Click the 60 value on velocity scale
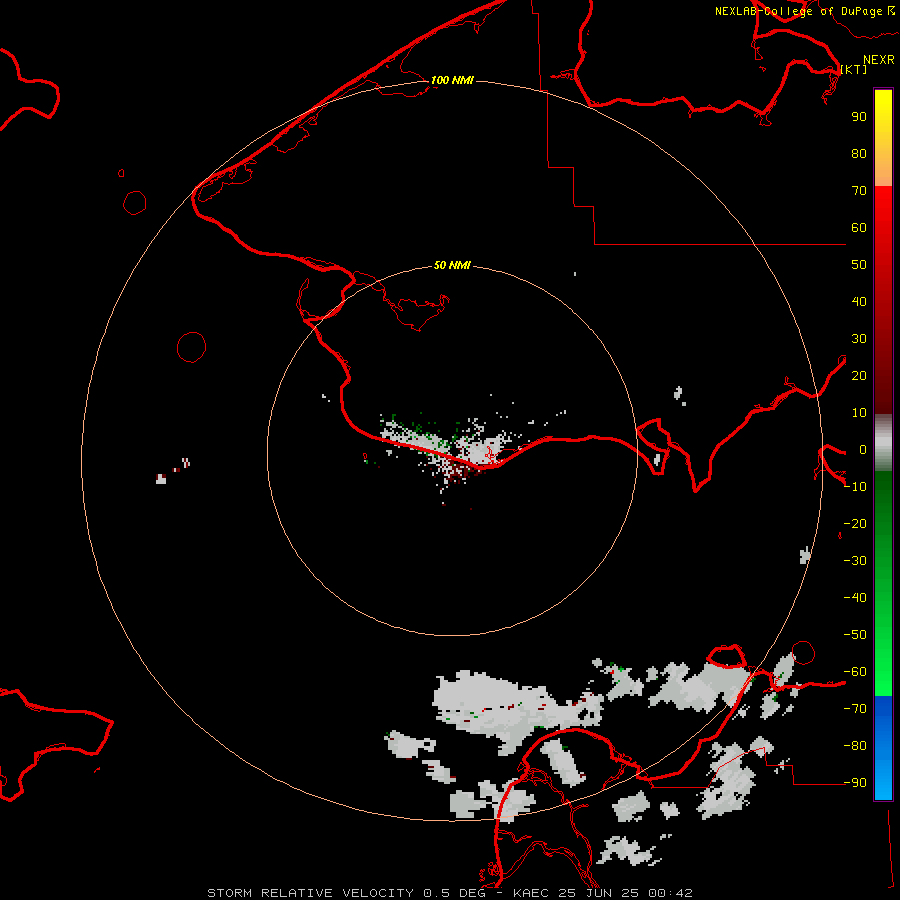 859,227
